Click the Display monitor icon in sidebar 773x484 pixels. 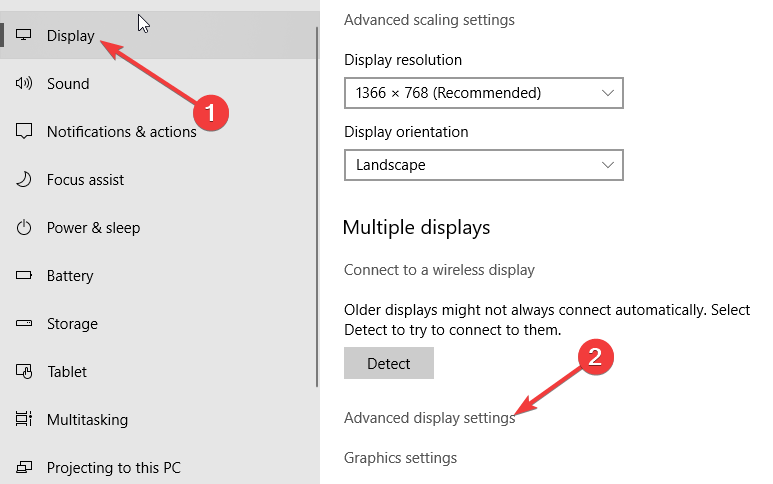tap(24, 35)
